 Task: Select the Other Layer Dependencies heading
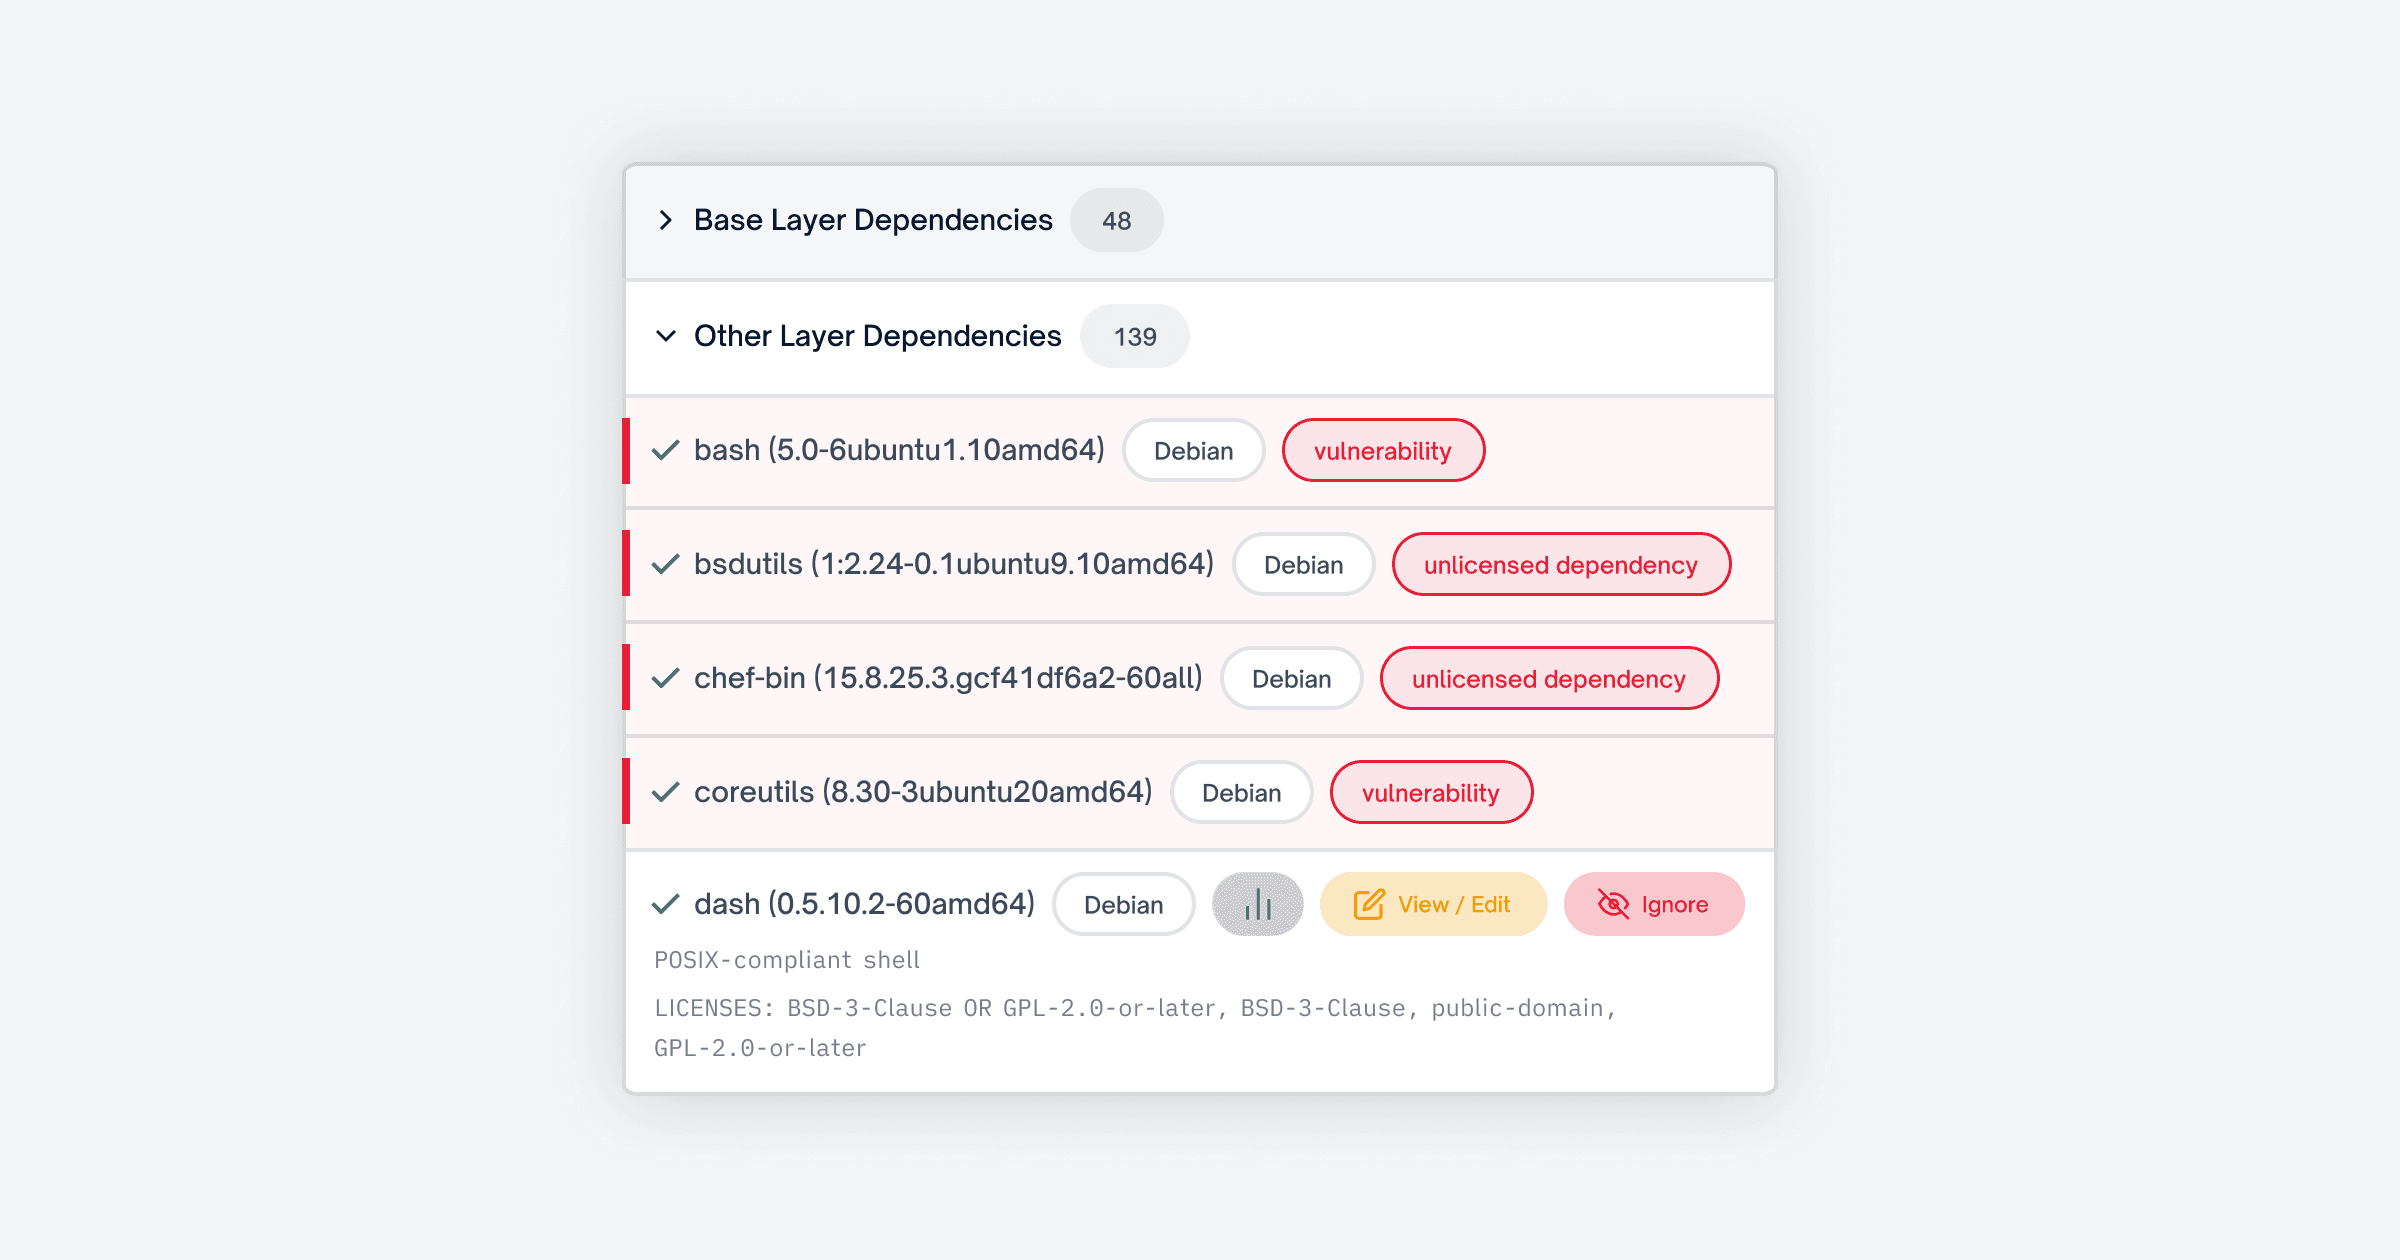click(877, 336)
